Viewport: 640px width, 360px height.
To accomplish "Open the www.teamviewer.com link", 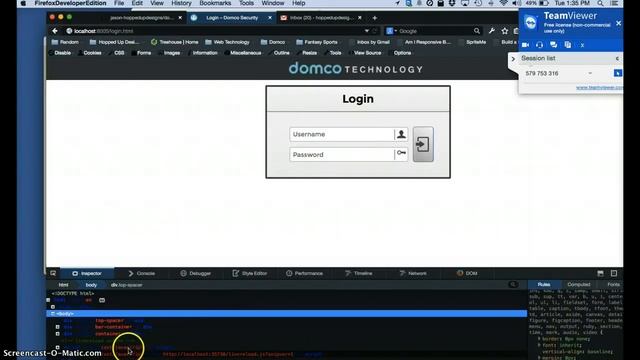I will (599, 88).
